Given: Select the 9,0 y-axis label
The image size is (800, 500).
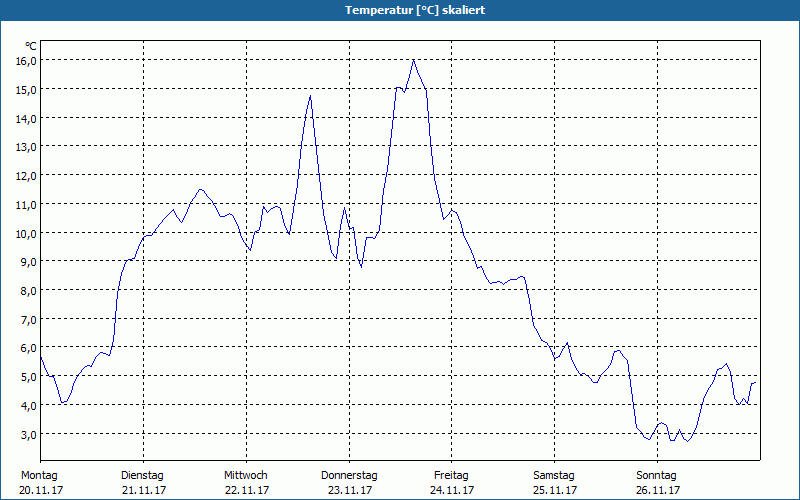Looking at the screenshot, I should [28, 262].
